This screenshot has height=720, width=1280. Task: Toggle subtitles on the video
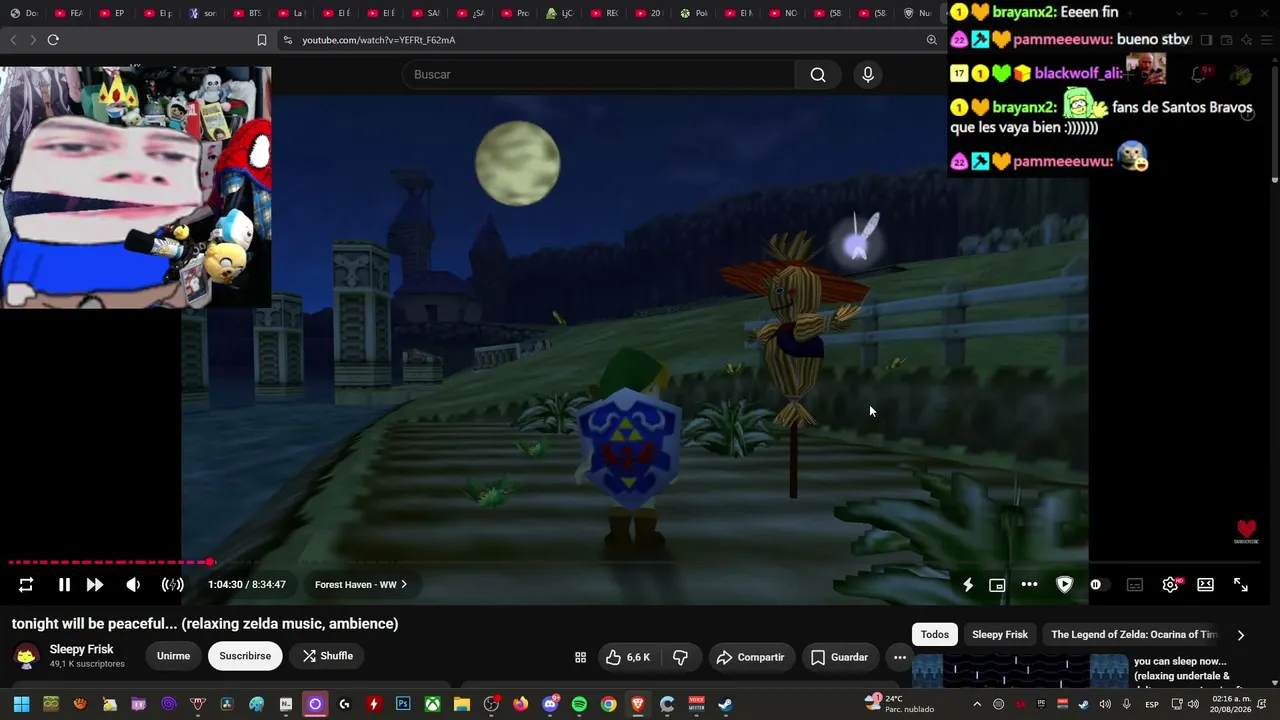tap(1135, 585)
